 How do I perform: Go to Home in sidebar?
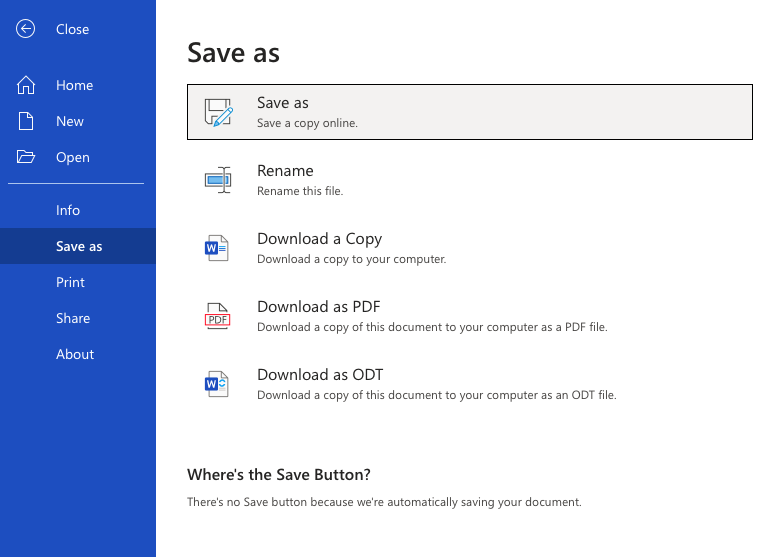tap(74, 85)
